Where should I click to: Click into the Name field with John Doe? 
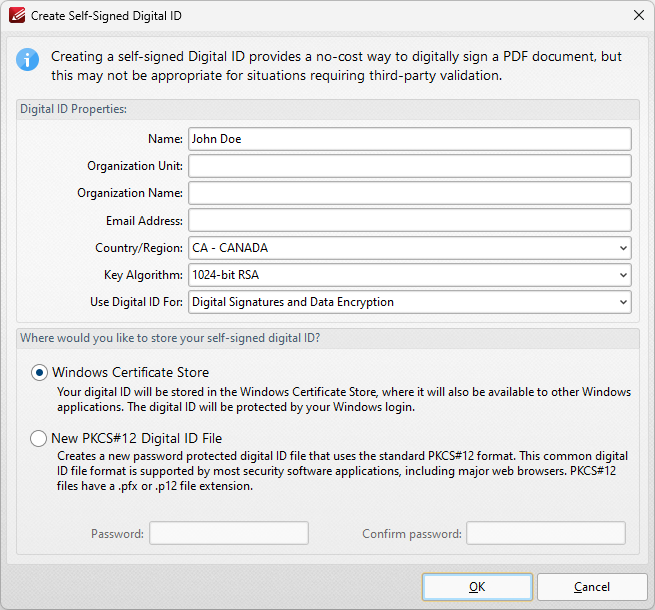410,139
